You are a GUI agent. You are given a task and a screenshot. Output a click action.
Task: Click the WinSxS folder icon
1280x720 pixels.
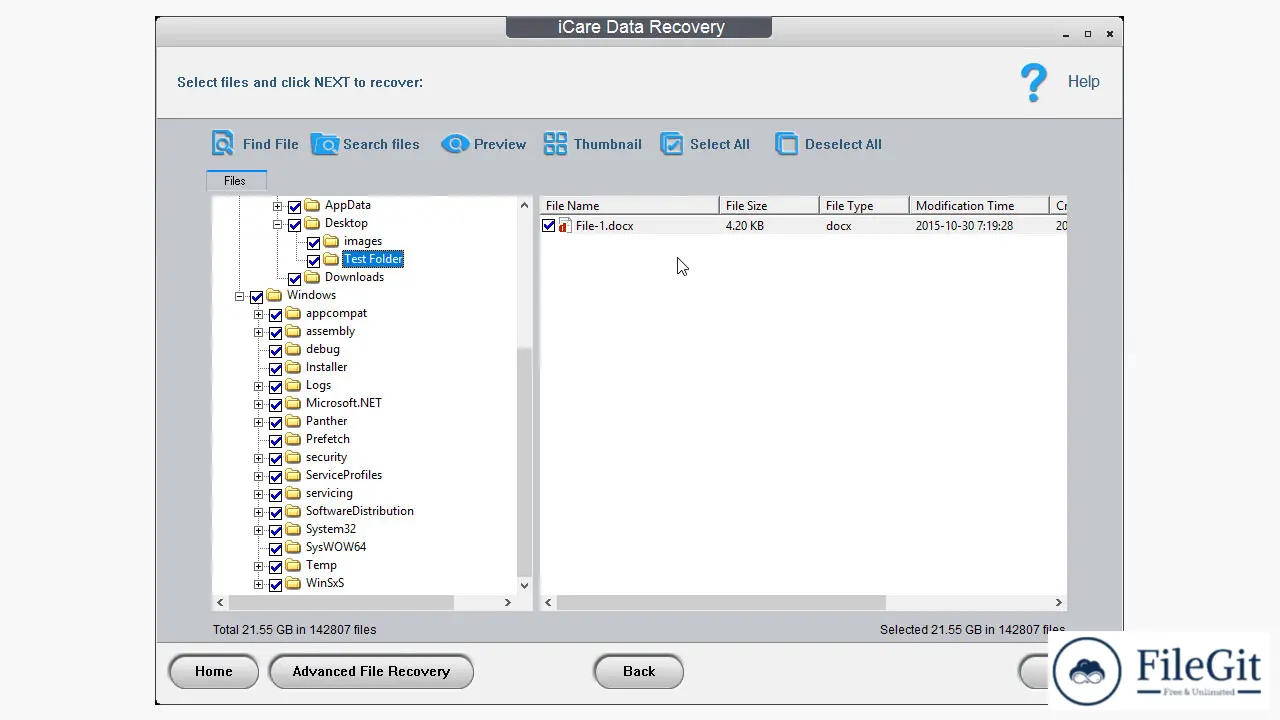point(293,583)
